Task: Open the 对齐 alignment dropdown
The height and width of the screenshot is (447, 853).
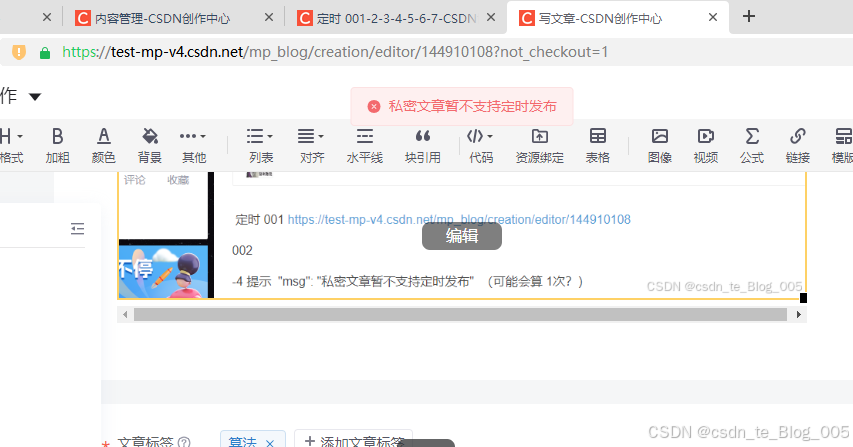Action: coord(312,145)
